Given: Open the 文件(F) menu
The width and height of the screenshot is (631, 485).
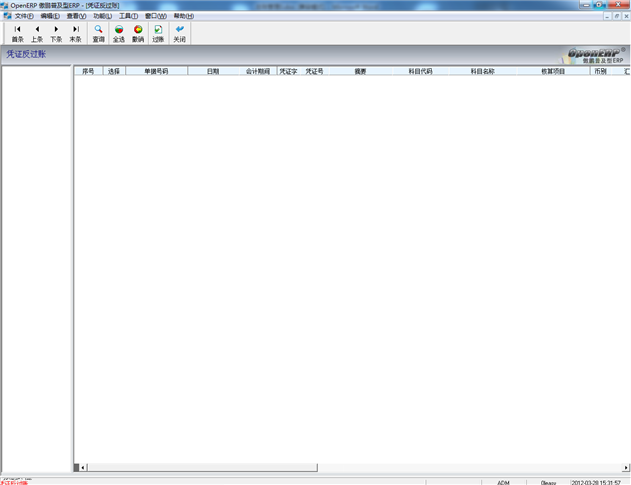Looking at the screenshot, I should [x=24, y=16].
